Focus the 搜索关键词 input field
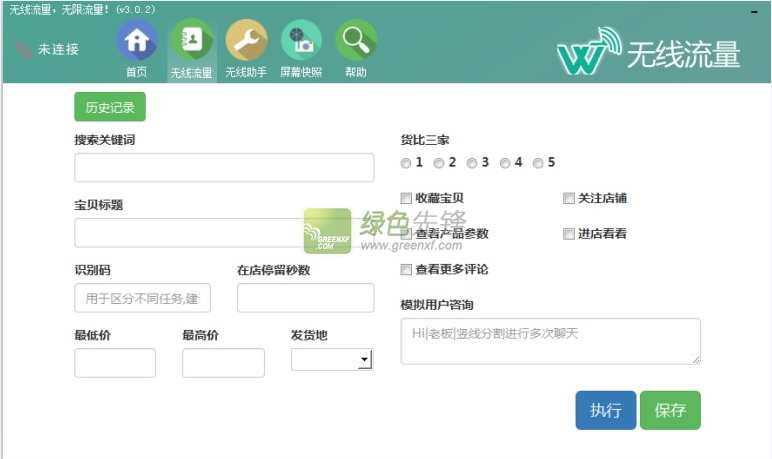Screen dimensions: 772x459 [224, 167]
